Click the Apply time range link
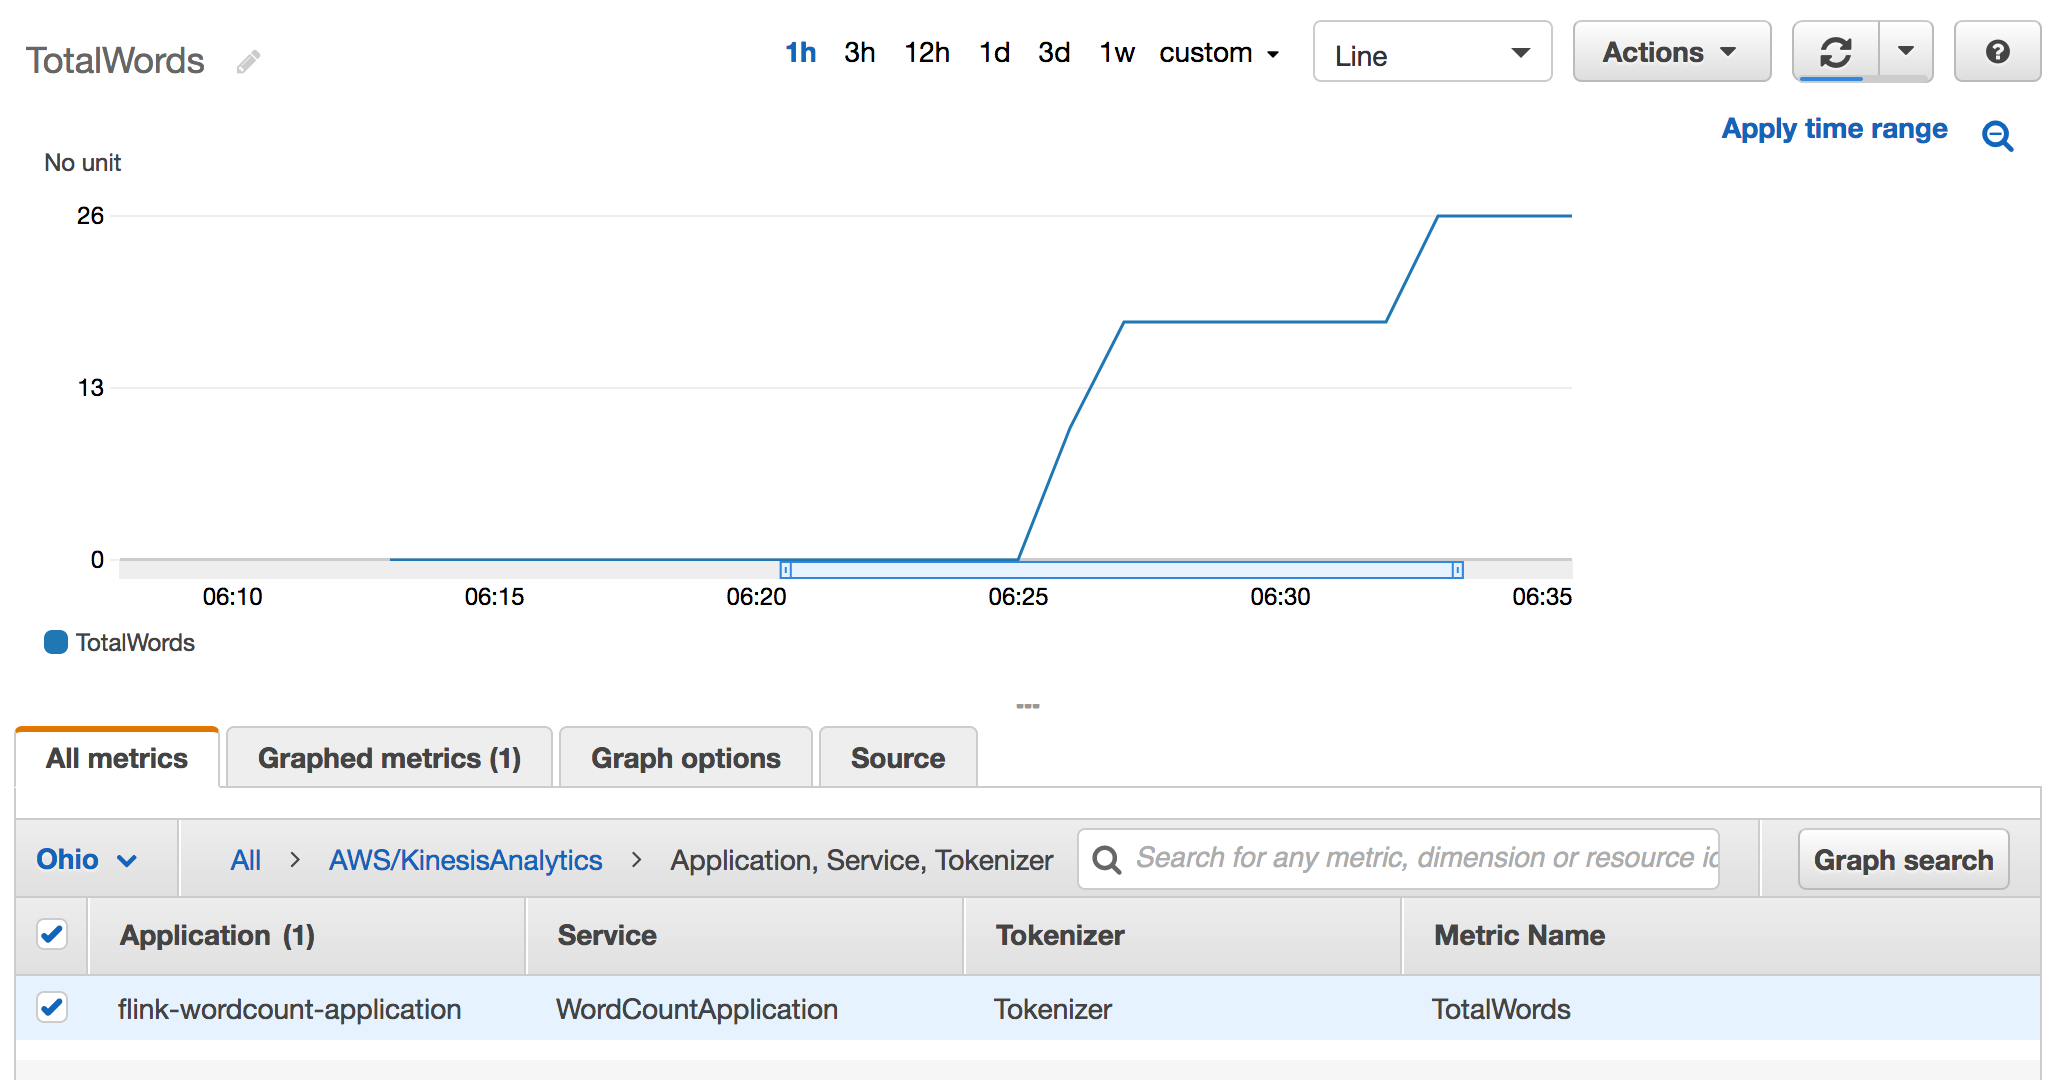The image size is (2052, 1080). [1834, 129]
